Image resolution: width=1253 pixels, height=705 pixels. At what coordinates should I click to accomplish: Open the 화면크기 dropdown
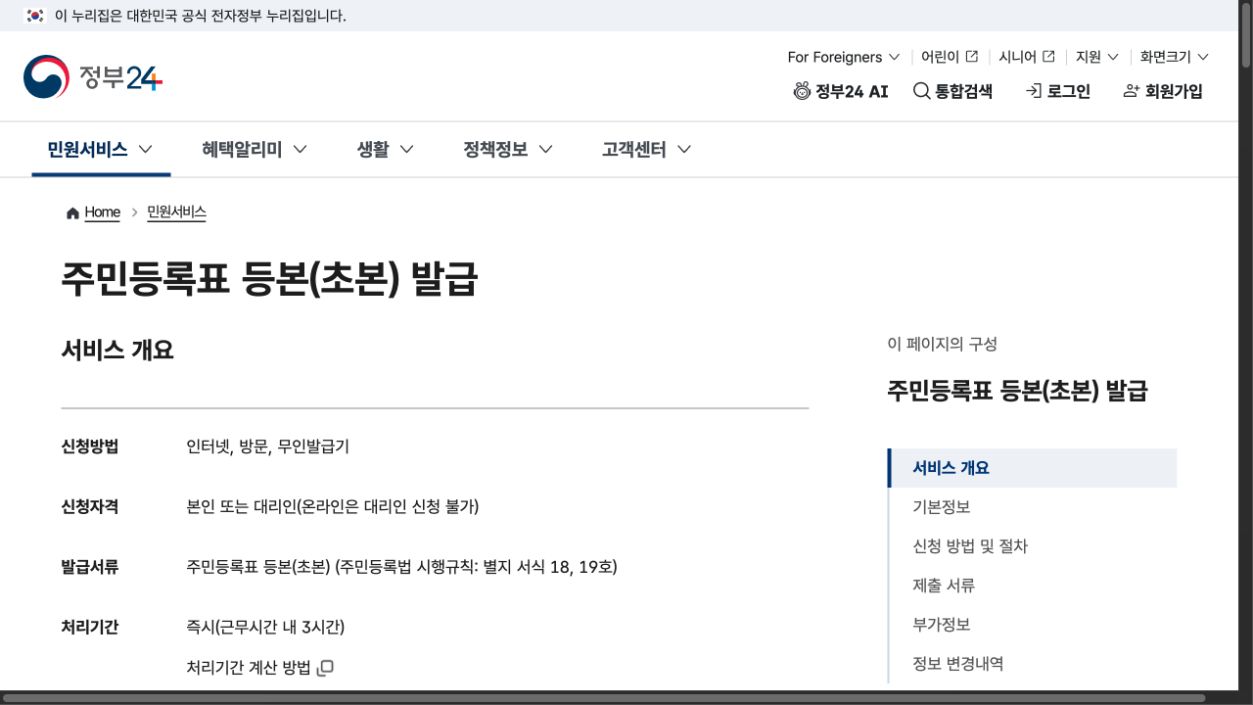[x=1174, y=57]
